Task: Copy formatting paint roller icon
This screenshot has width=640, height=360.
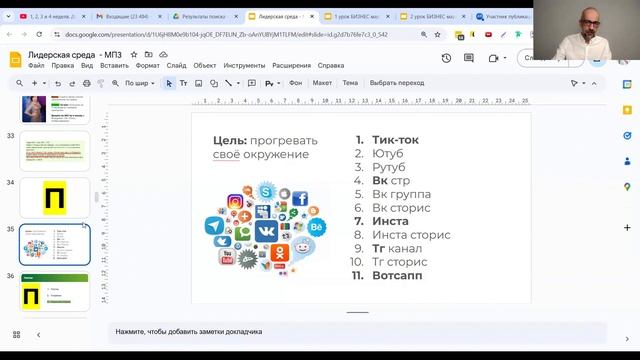Action: click(x=100, y=83)
